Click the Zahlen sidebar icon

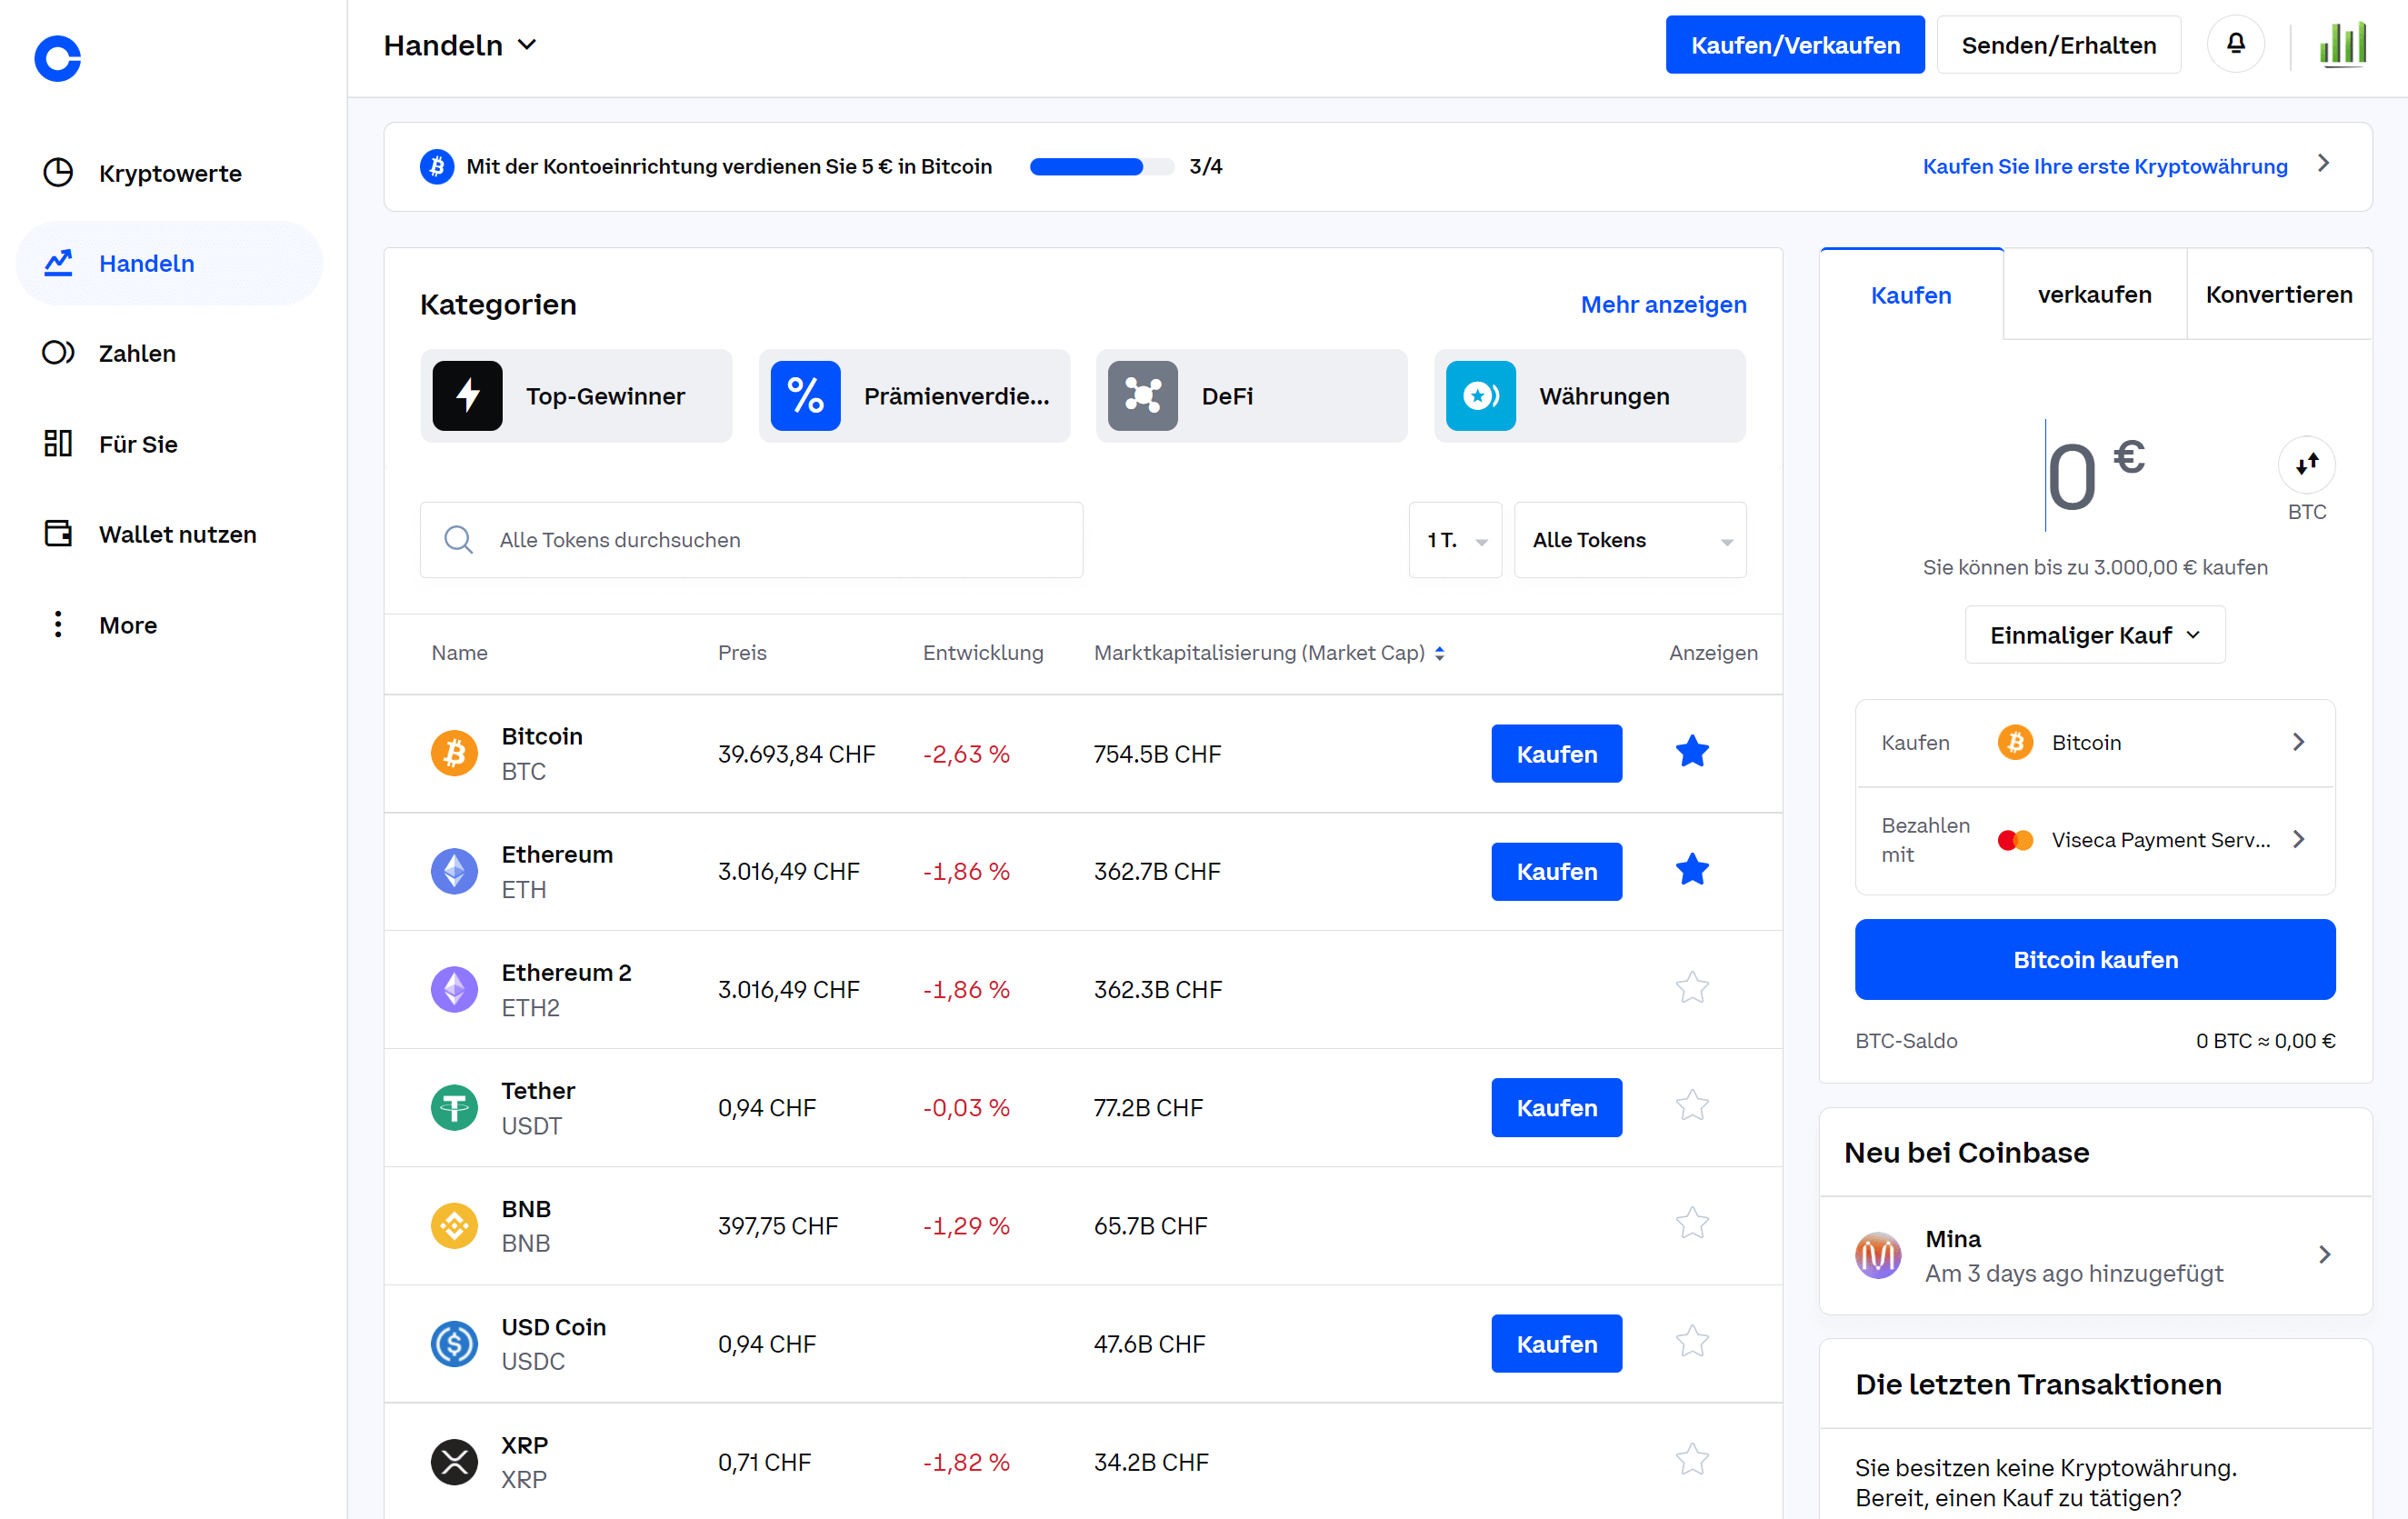[x=58, y=353]
